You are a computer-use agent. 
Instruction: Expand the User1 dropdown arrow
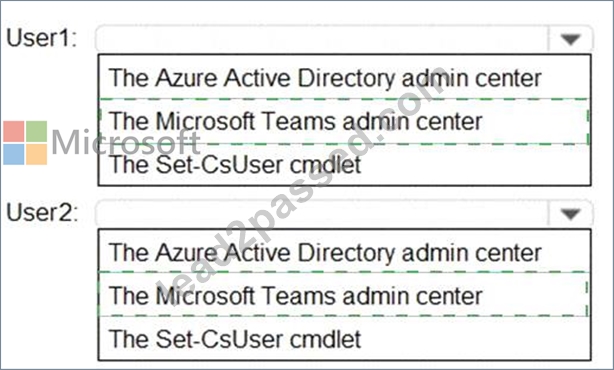[x=570, y=39]
